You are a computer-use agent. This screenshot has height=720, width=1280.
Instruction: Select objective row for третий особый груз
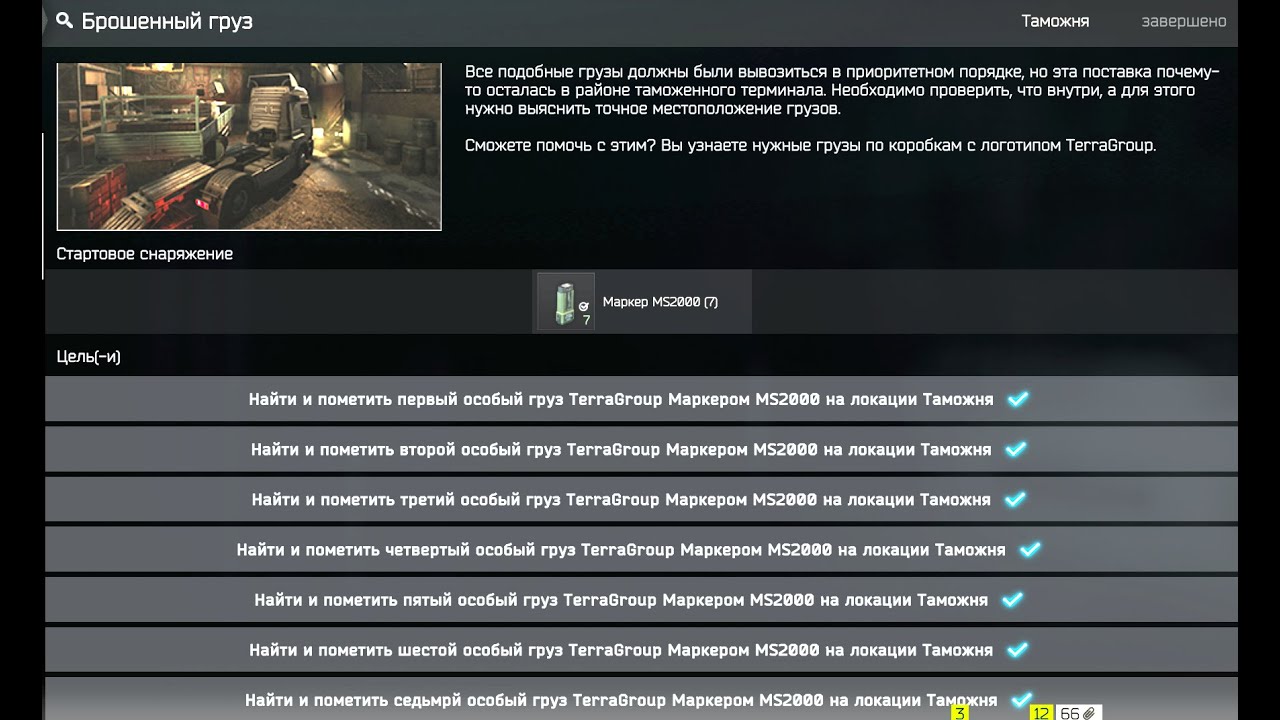pos(641,499)
